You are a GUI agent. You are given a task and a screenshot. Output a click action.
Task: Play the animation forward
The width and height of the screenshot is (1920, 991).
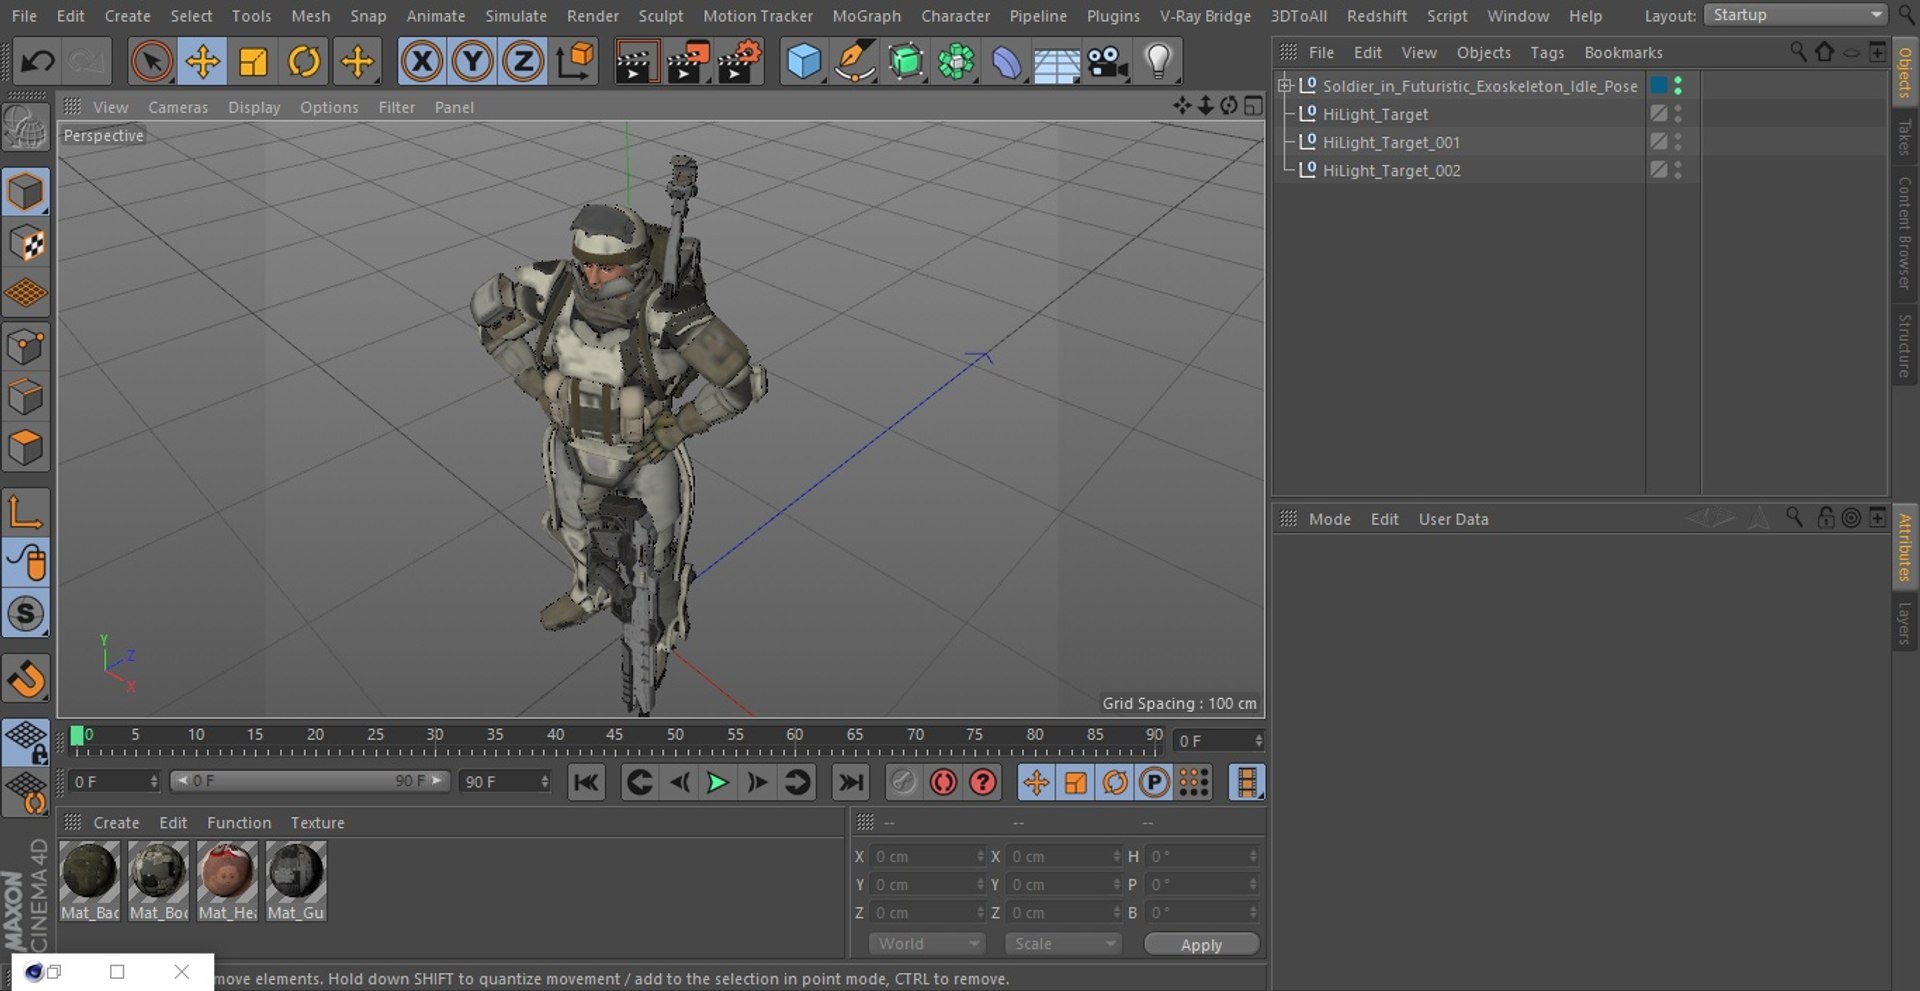tap(717, 782)
